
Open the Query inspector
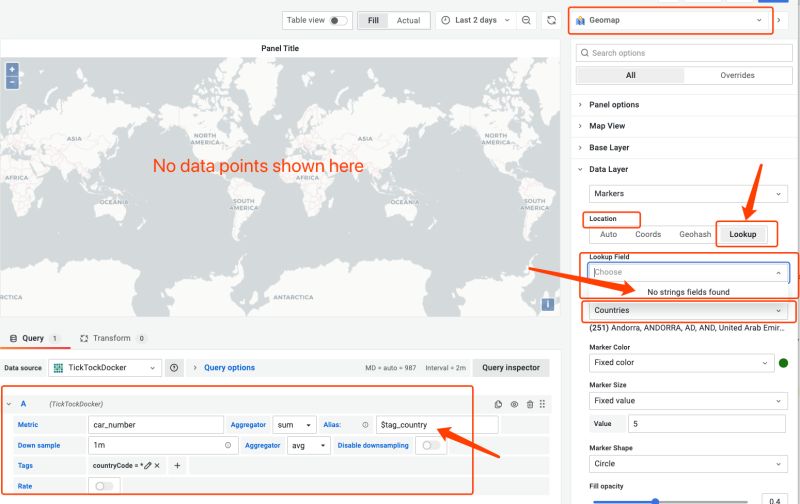[511, 368]
